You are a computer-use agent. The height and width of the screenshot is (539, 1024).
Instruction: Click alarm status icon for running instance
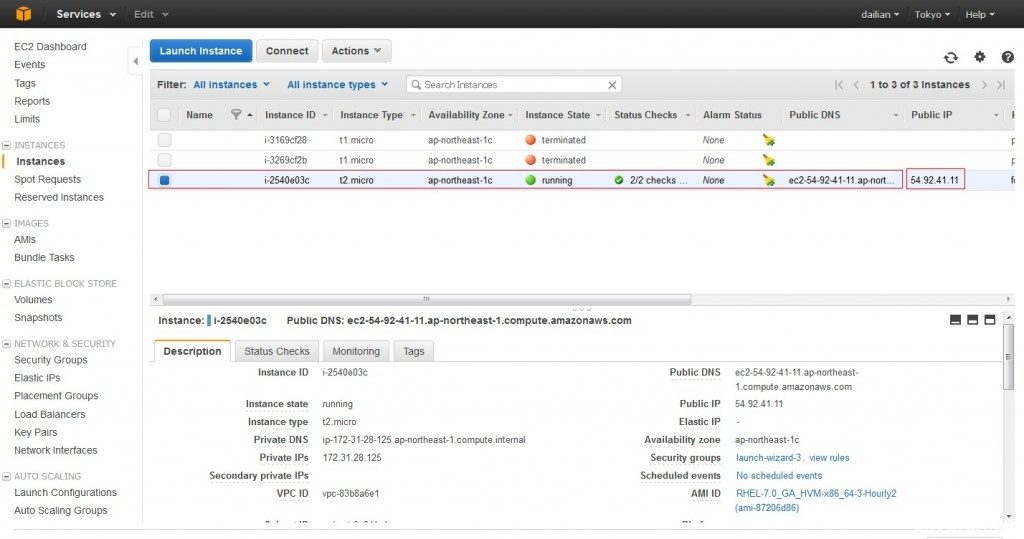coord(768,181)
